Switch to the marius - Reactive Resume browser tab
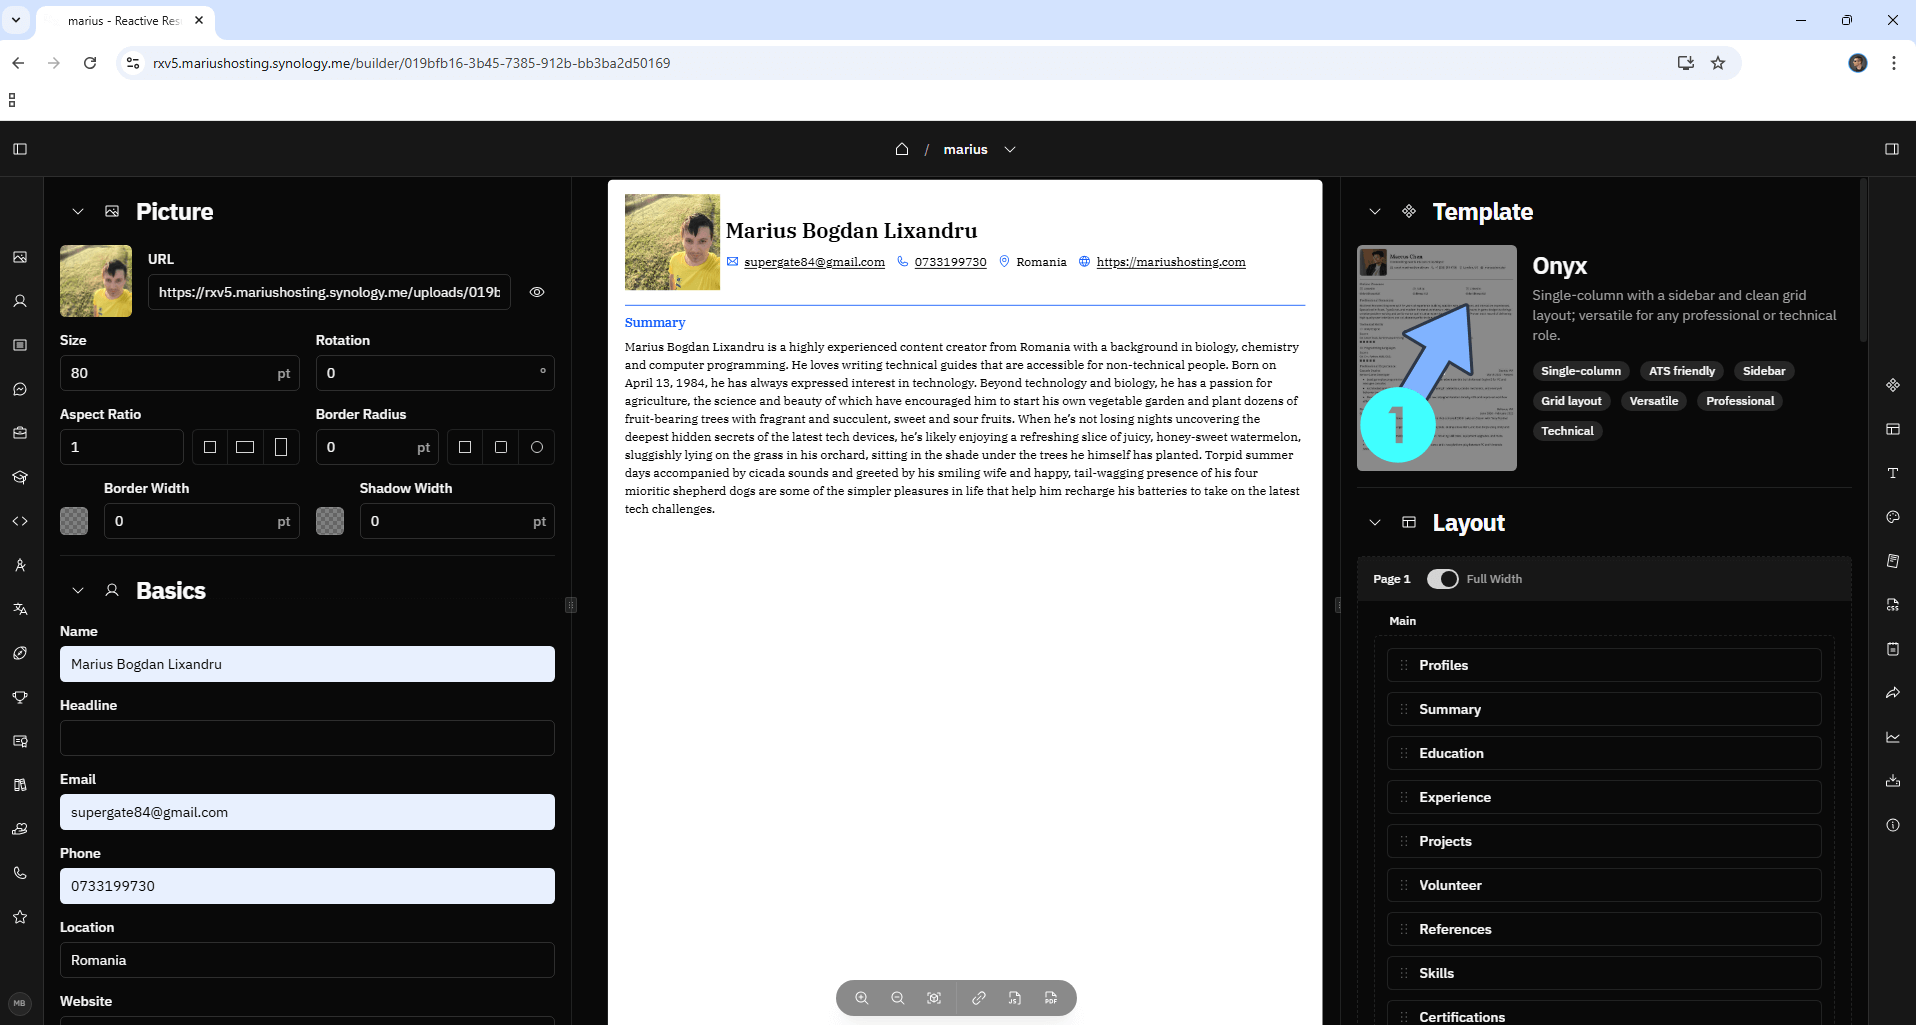Screen dimensions: 1916x1025 click(x=120, y=20)
